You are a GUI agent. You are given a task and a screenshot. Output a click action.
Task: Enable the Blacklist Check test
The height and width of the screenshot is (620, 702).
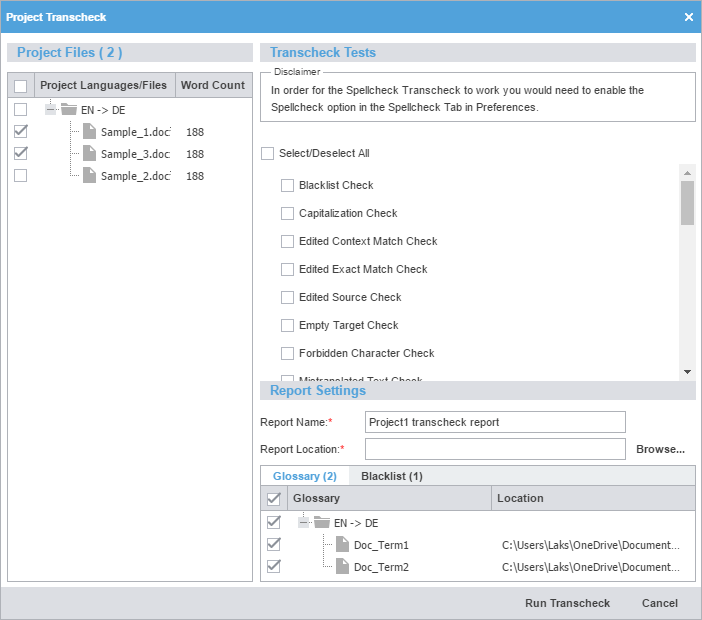(287, 185)
